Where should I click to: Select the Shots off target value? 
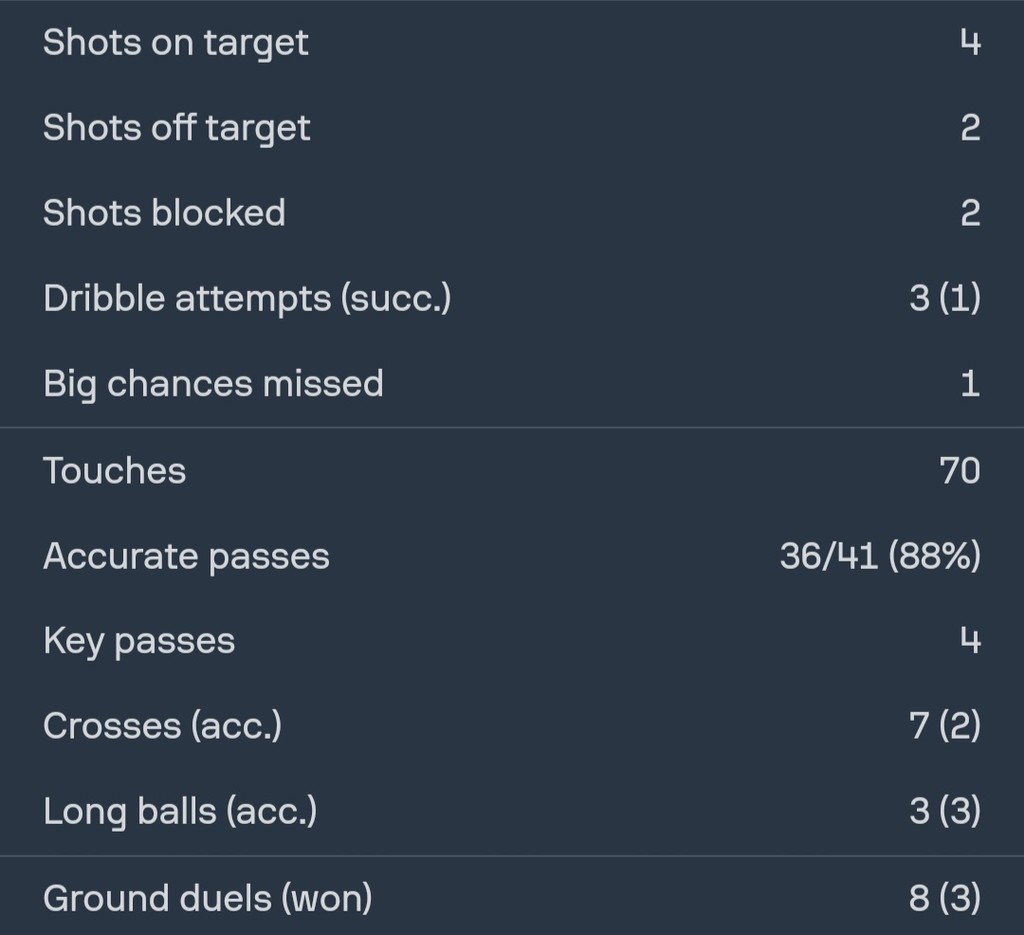[970, 128]
